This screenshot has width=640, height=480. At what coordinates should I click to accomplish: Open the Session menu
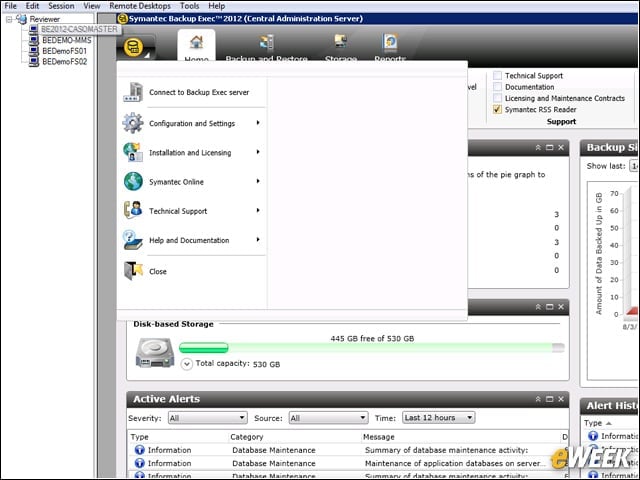[x=61, y=6]
